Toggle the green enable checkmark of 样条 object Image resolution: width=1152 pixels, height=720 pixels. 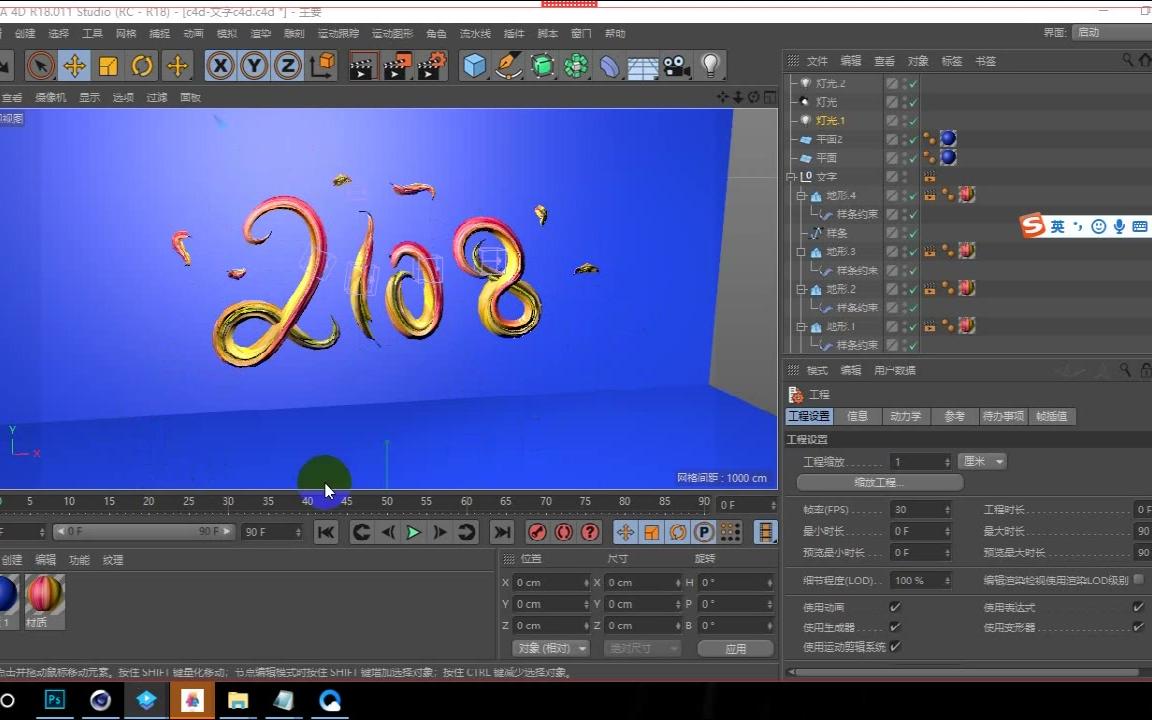pos(912,233)
